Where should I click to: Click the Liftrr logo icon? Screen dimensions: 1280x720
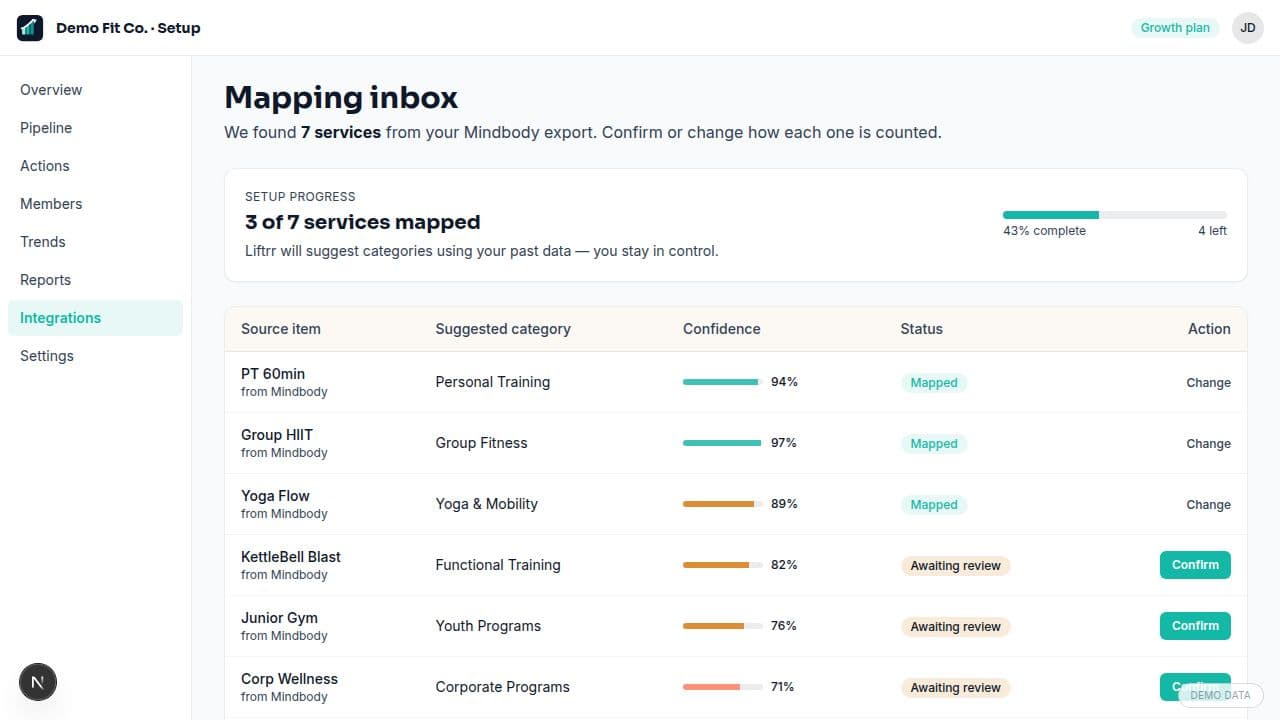30,28
